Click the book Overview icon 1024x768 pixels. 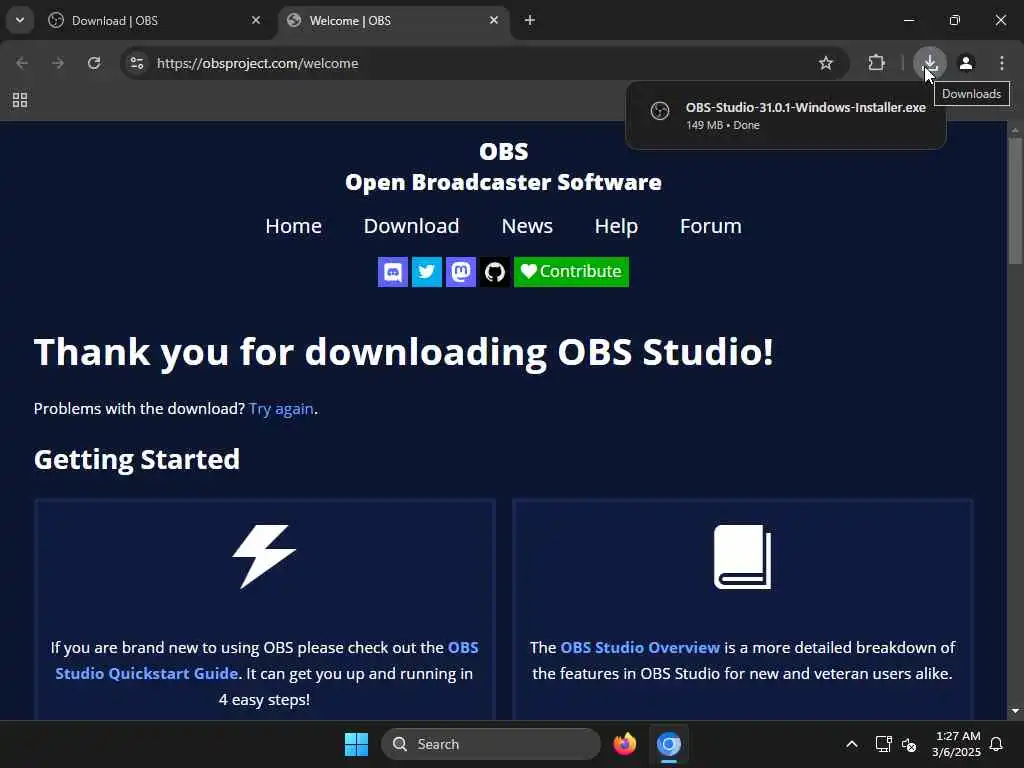click(x=743, y=556)
